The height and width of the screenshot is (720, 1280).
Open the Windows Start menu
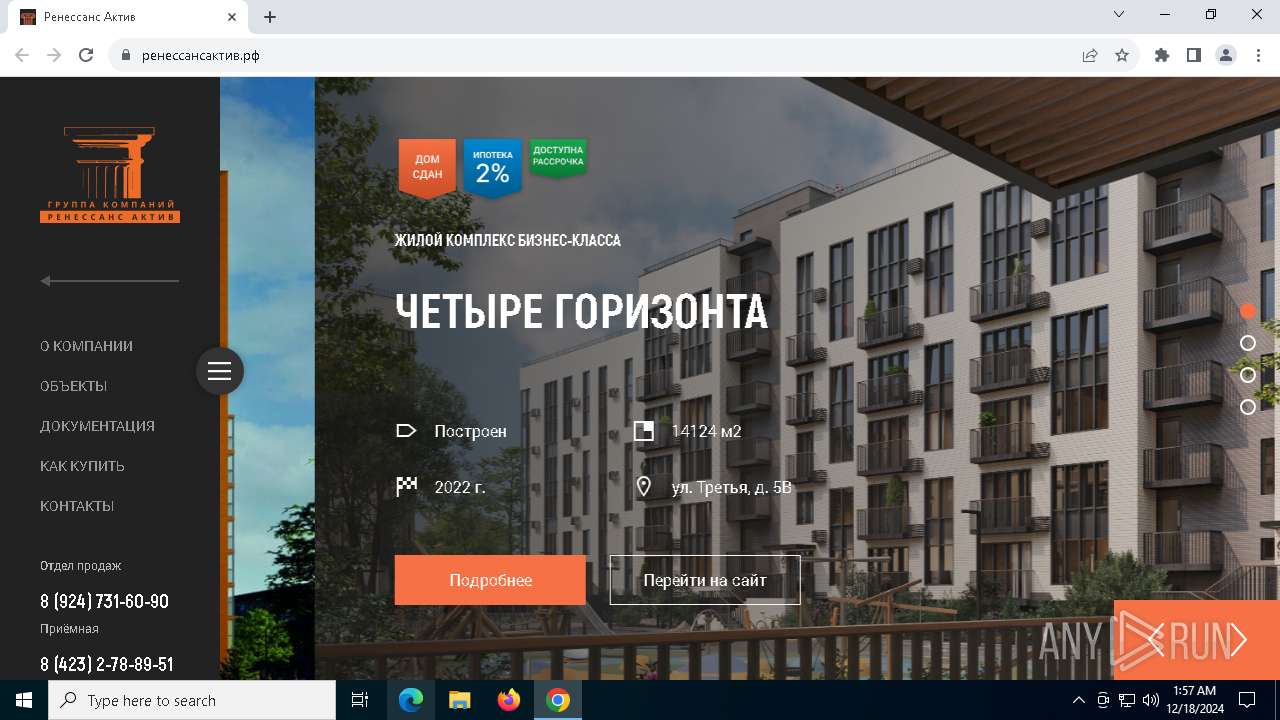click(24, 700)
